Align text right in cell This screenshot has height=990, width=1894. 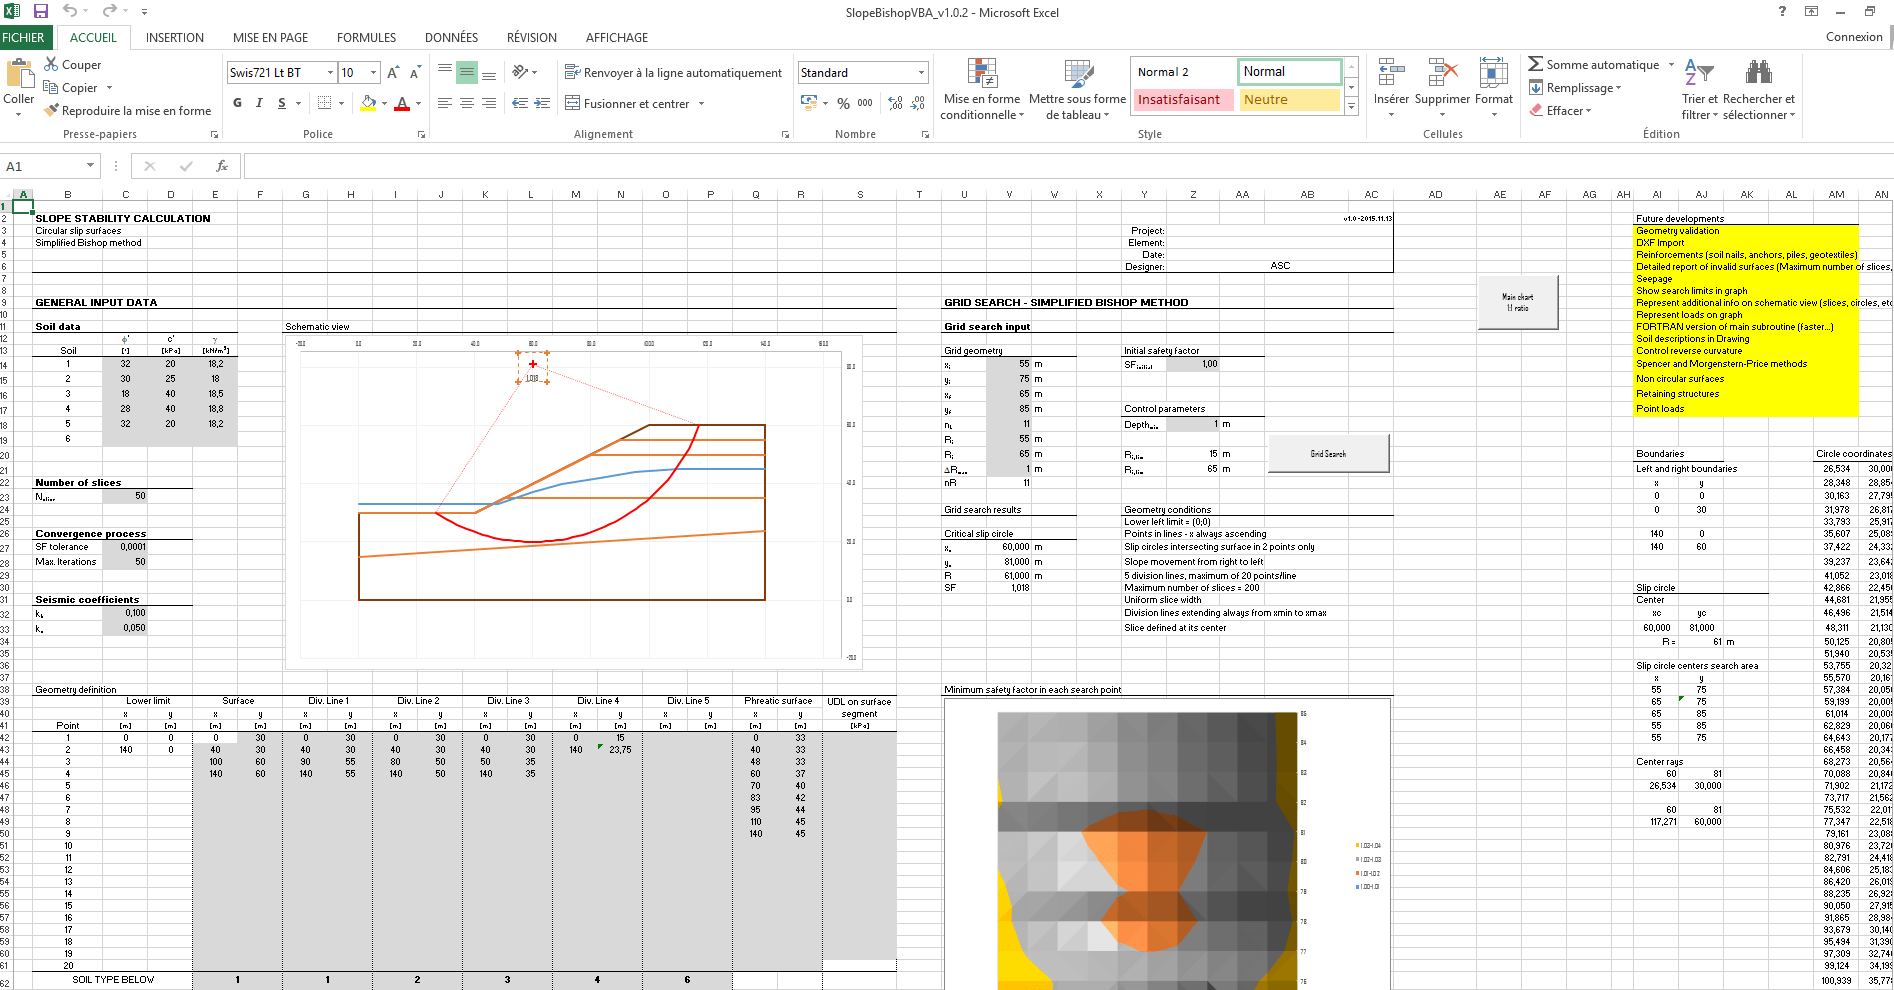[489, 103]
